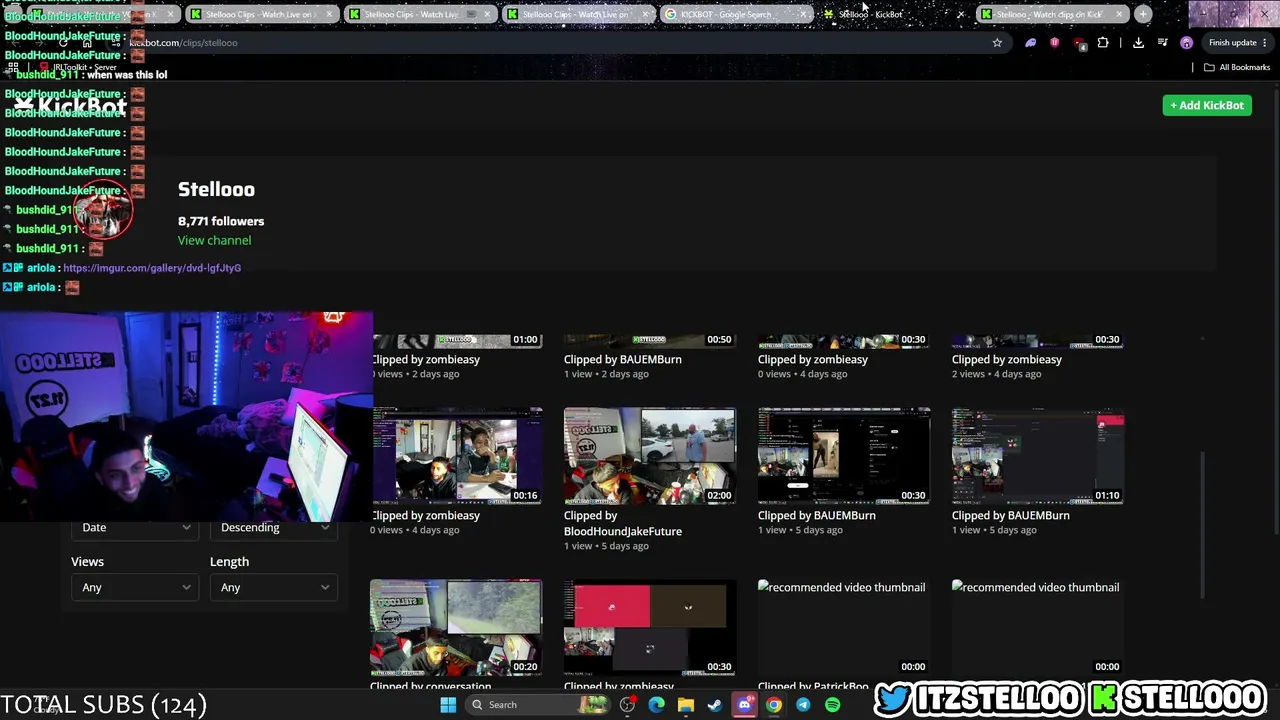Launch Microsoft Edge from the taskbar
Image resolution: width=1280 pixels, height=720 pixels.
(x=656, y=705)
